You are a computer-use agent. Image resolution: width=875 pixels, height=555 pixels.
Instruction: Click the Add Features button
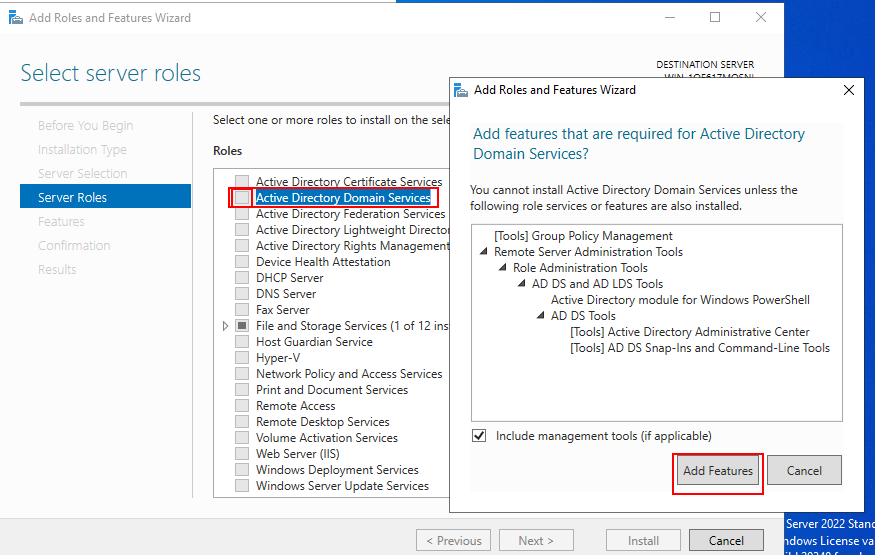[x=718, y=470]
